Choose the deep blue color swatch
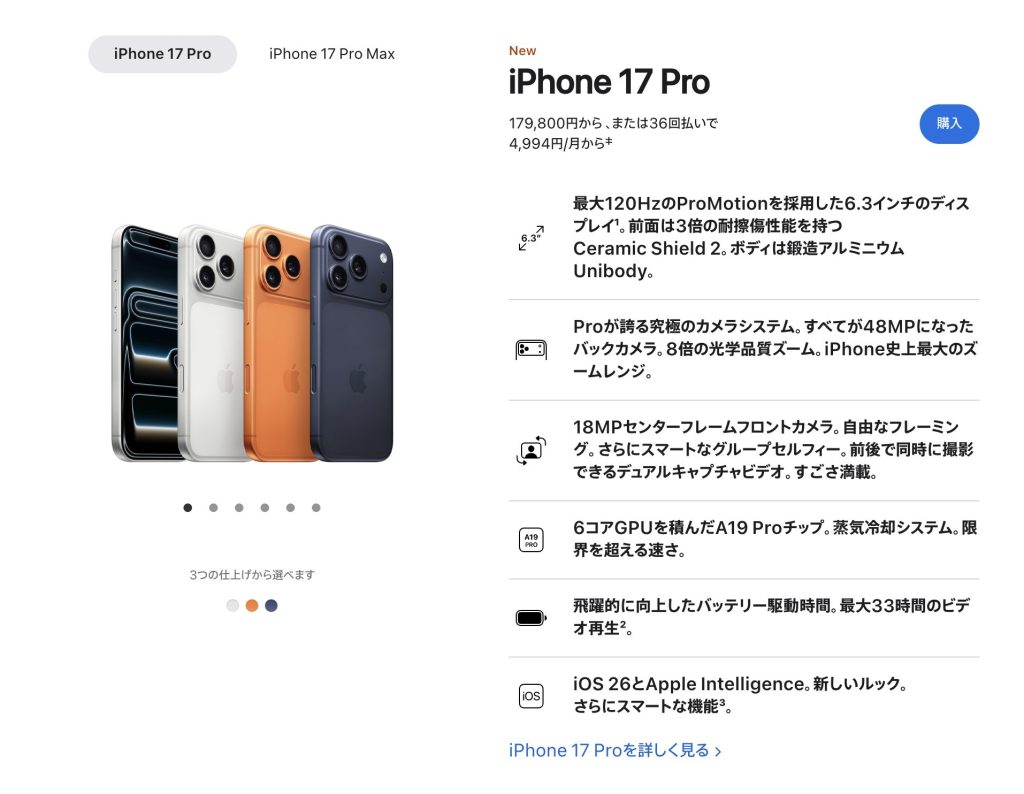 click(x=272, y=605)
